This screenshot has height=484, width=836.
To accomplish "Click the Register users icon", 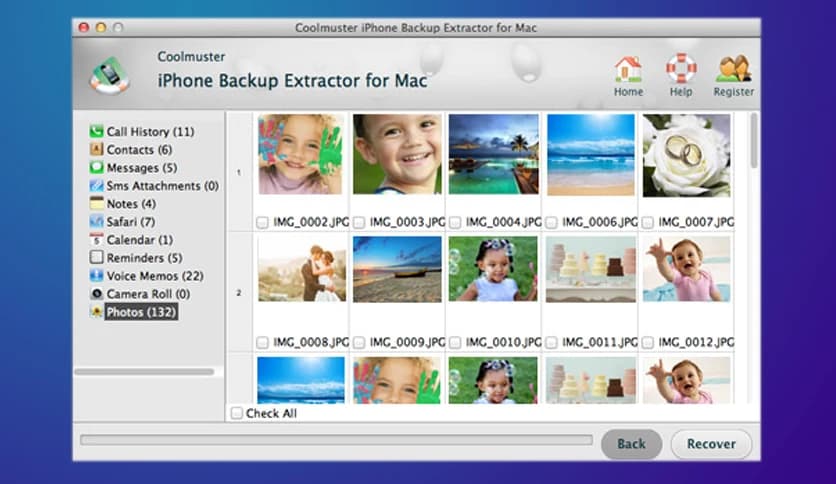I will pyautogui.click(x=734, y=69).
